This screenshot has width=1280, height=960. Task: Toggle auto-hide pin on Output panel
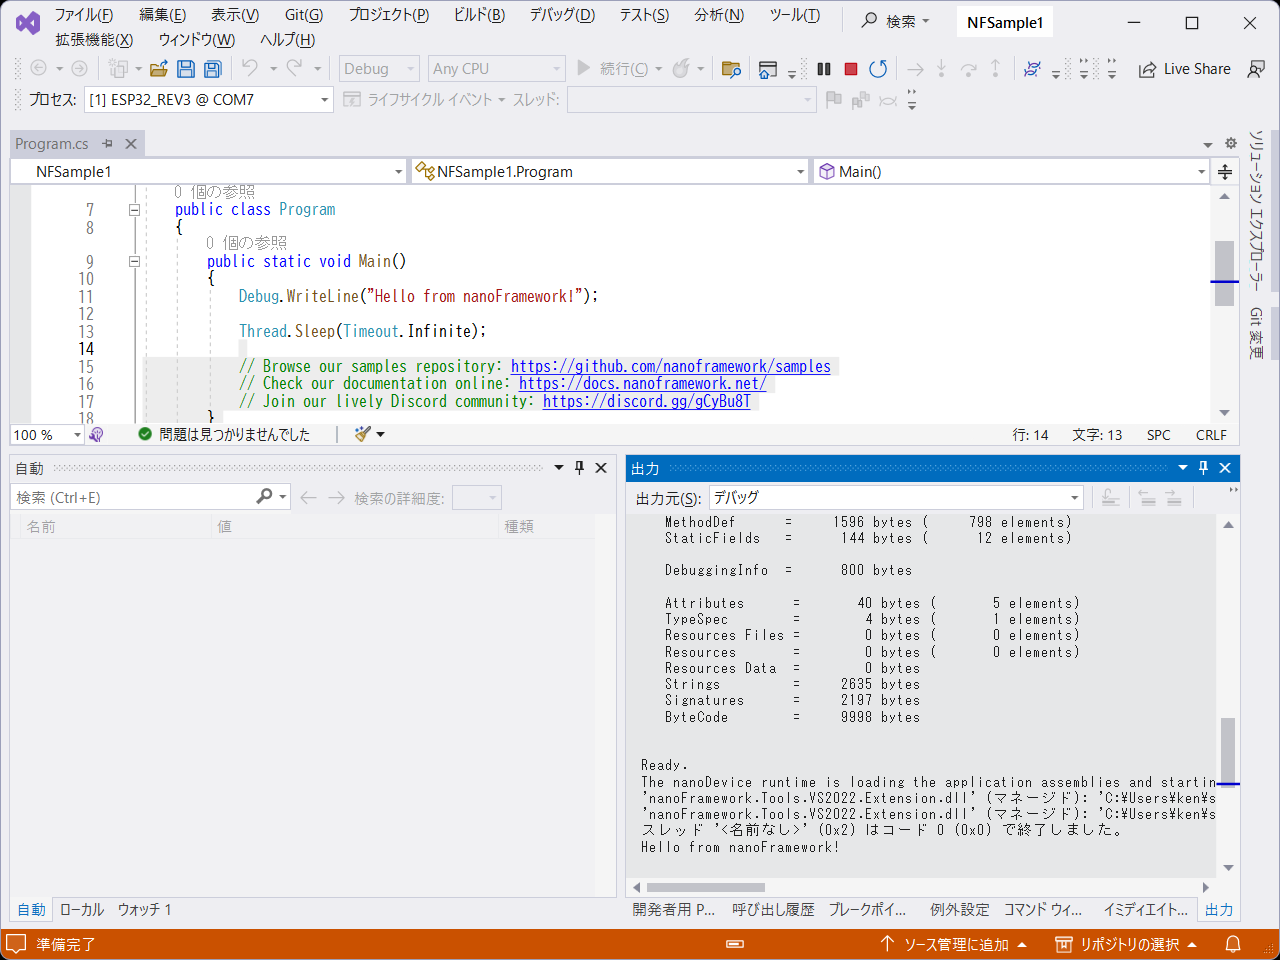point(1204,468)
